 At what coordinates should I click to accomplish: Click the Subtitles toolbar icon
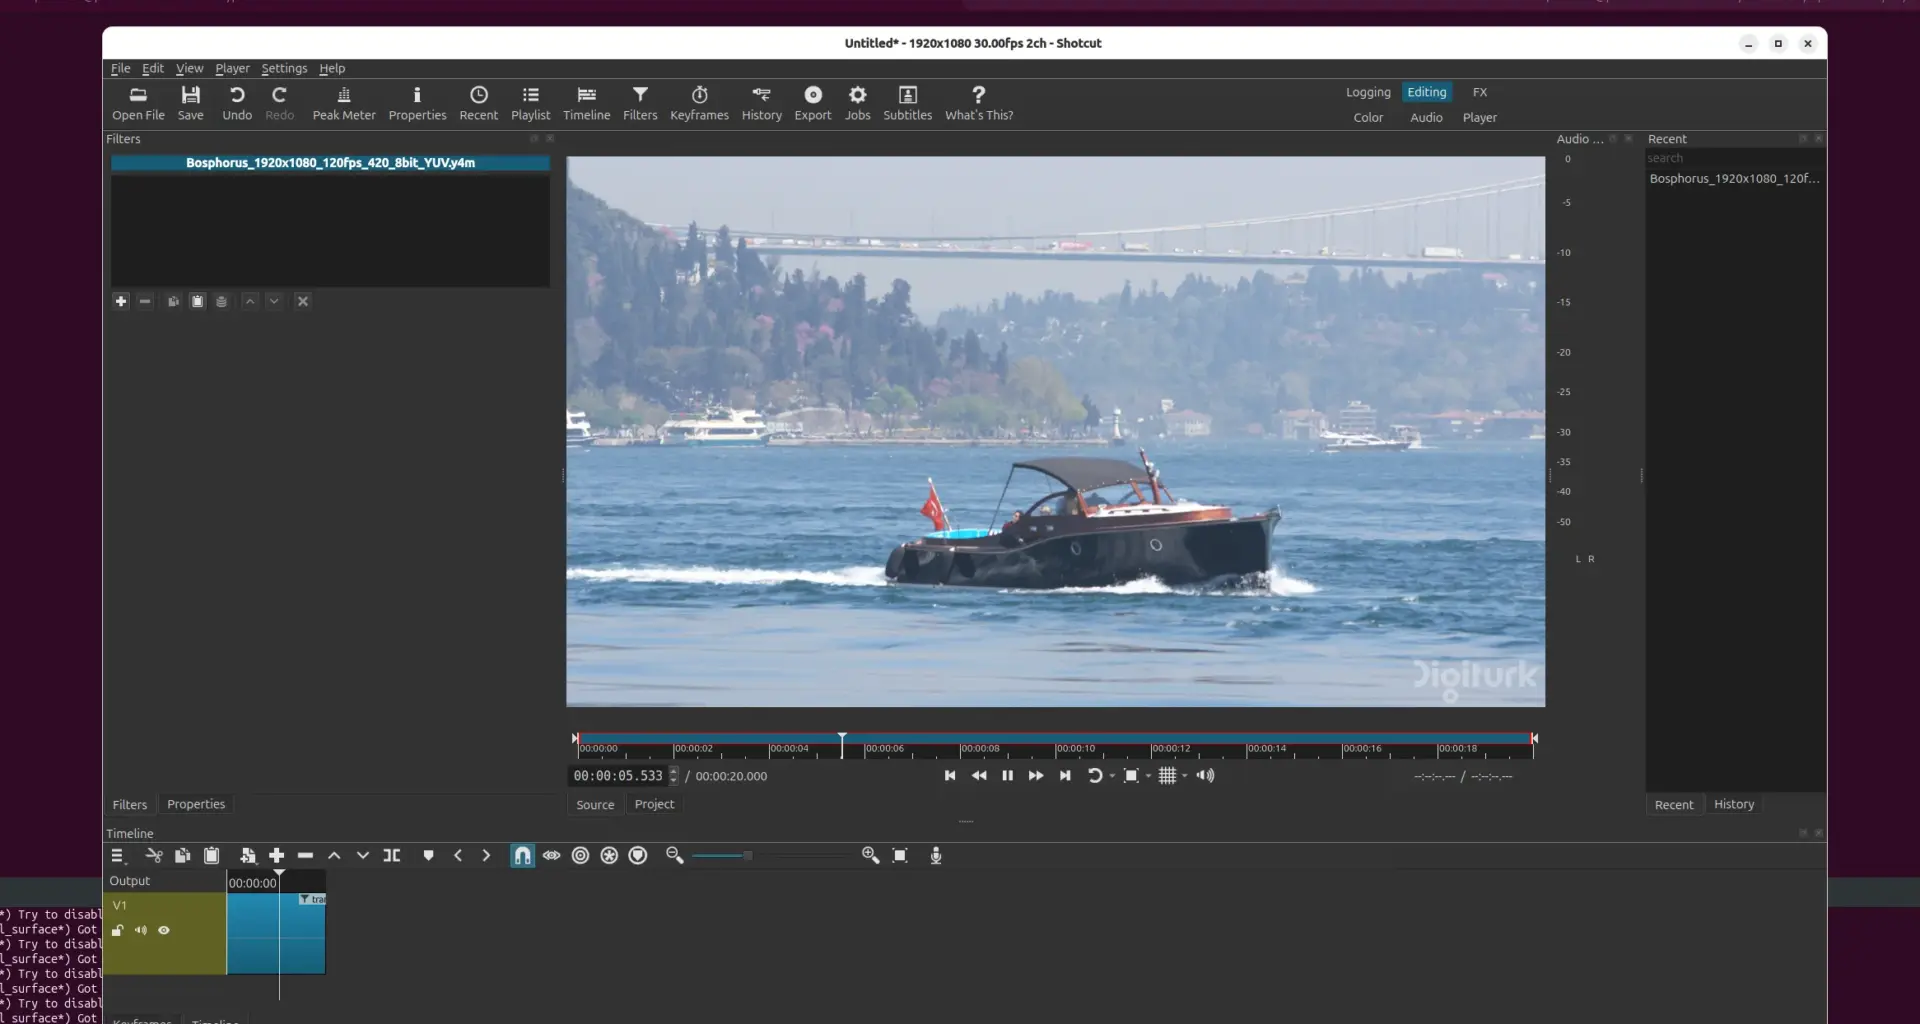[x=907, y=101]
